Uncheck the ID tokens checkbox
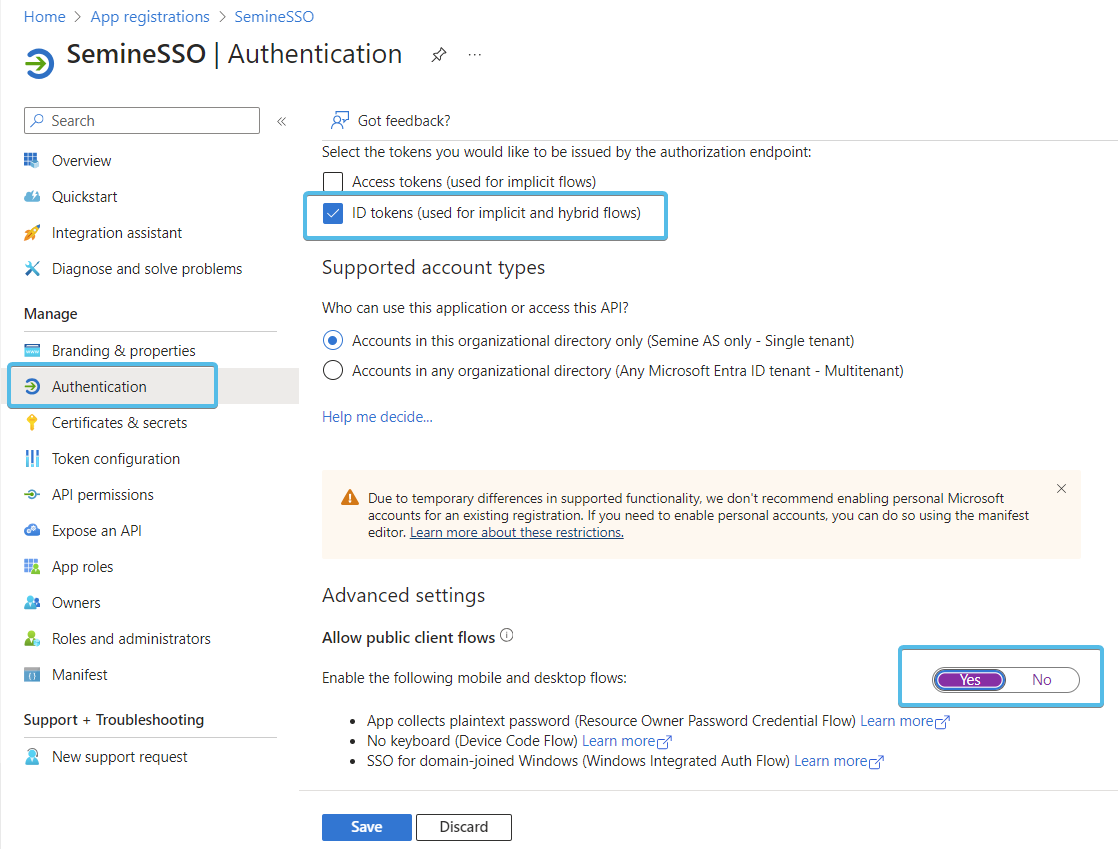The width and height of the screenshot is (1118, 849). tap(333, 213)
